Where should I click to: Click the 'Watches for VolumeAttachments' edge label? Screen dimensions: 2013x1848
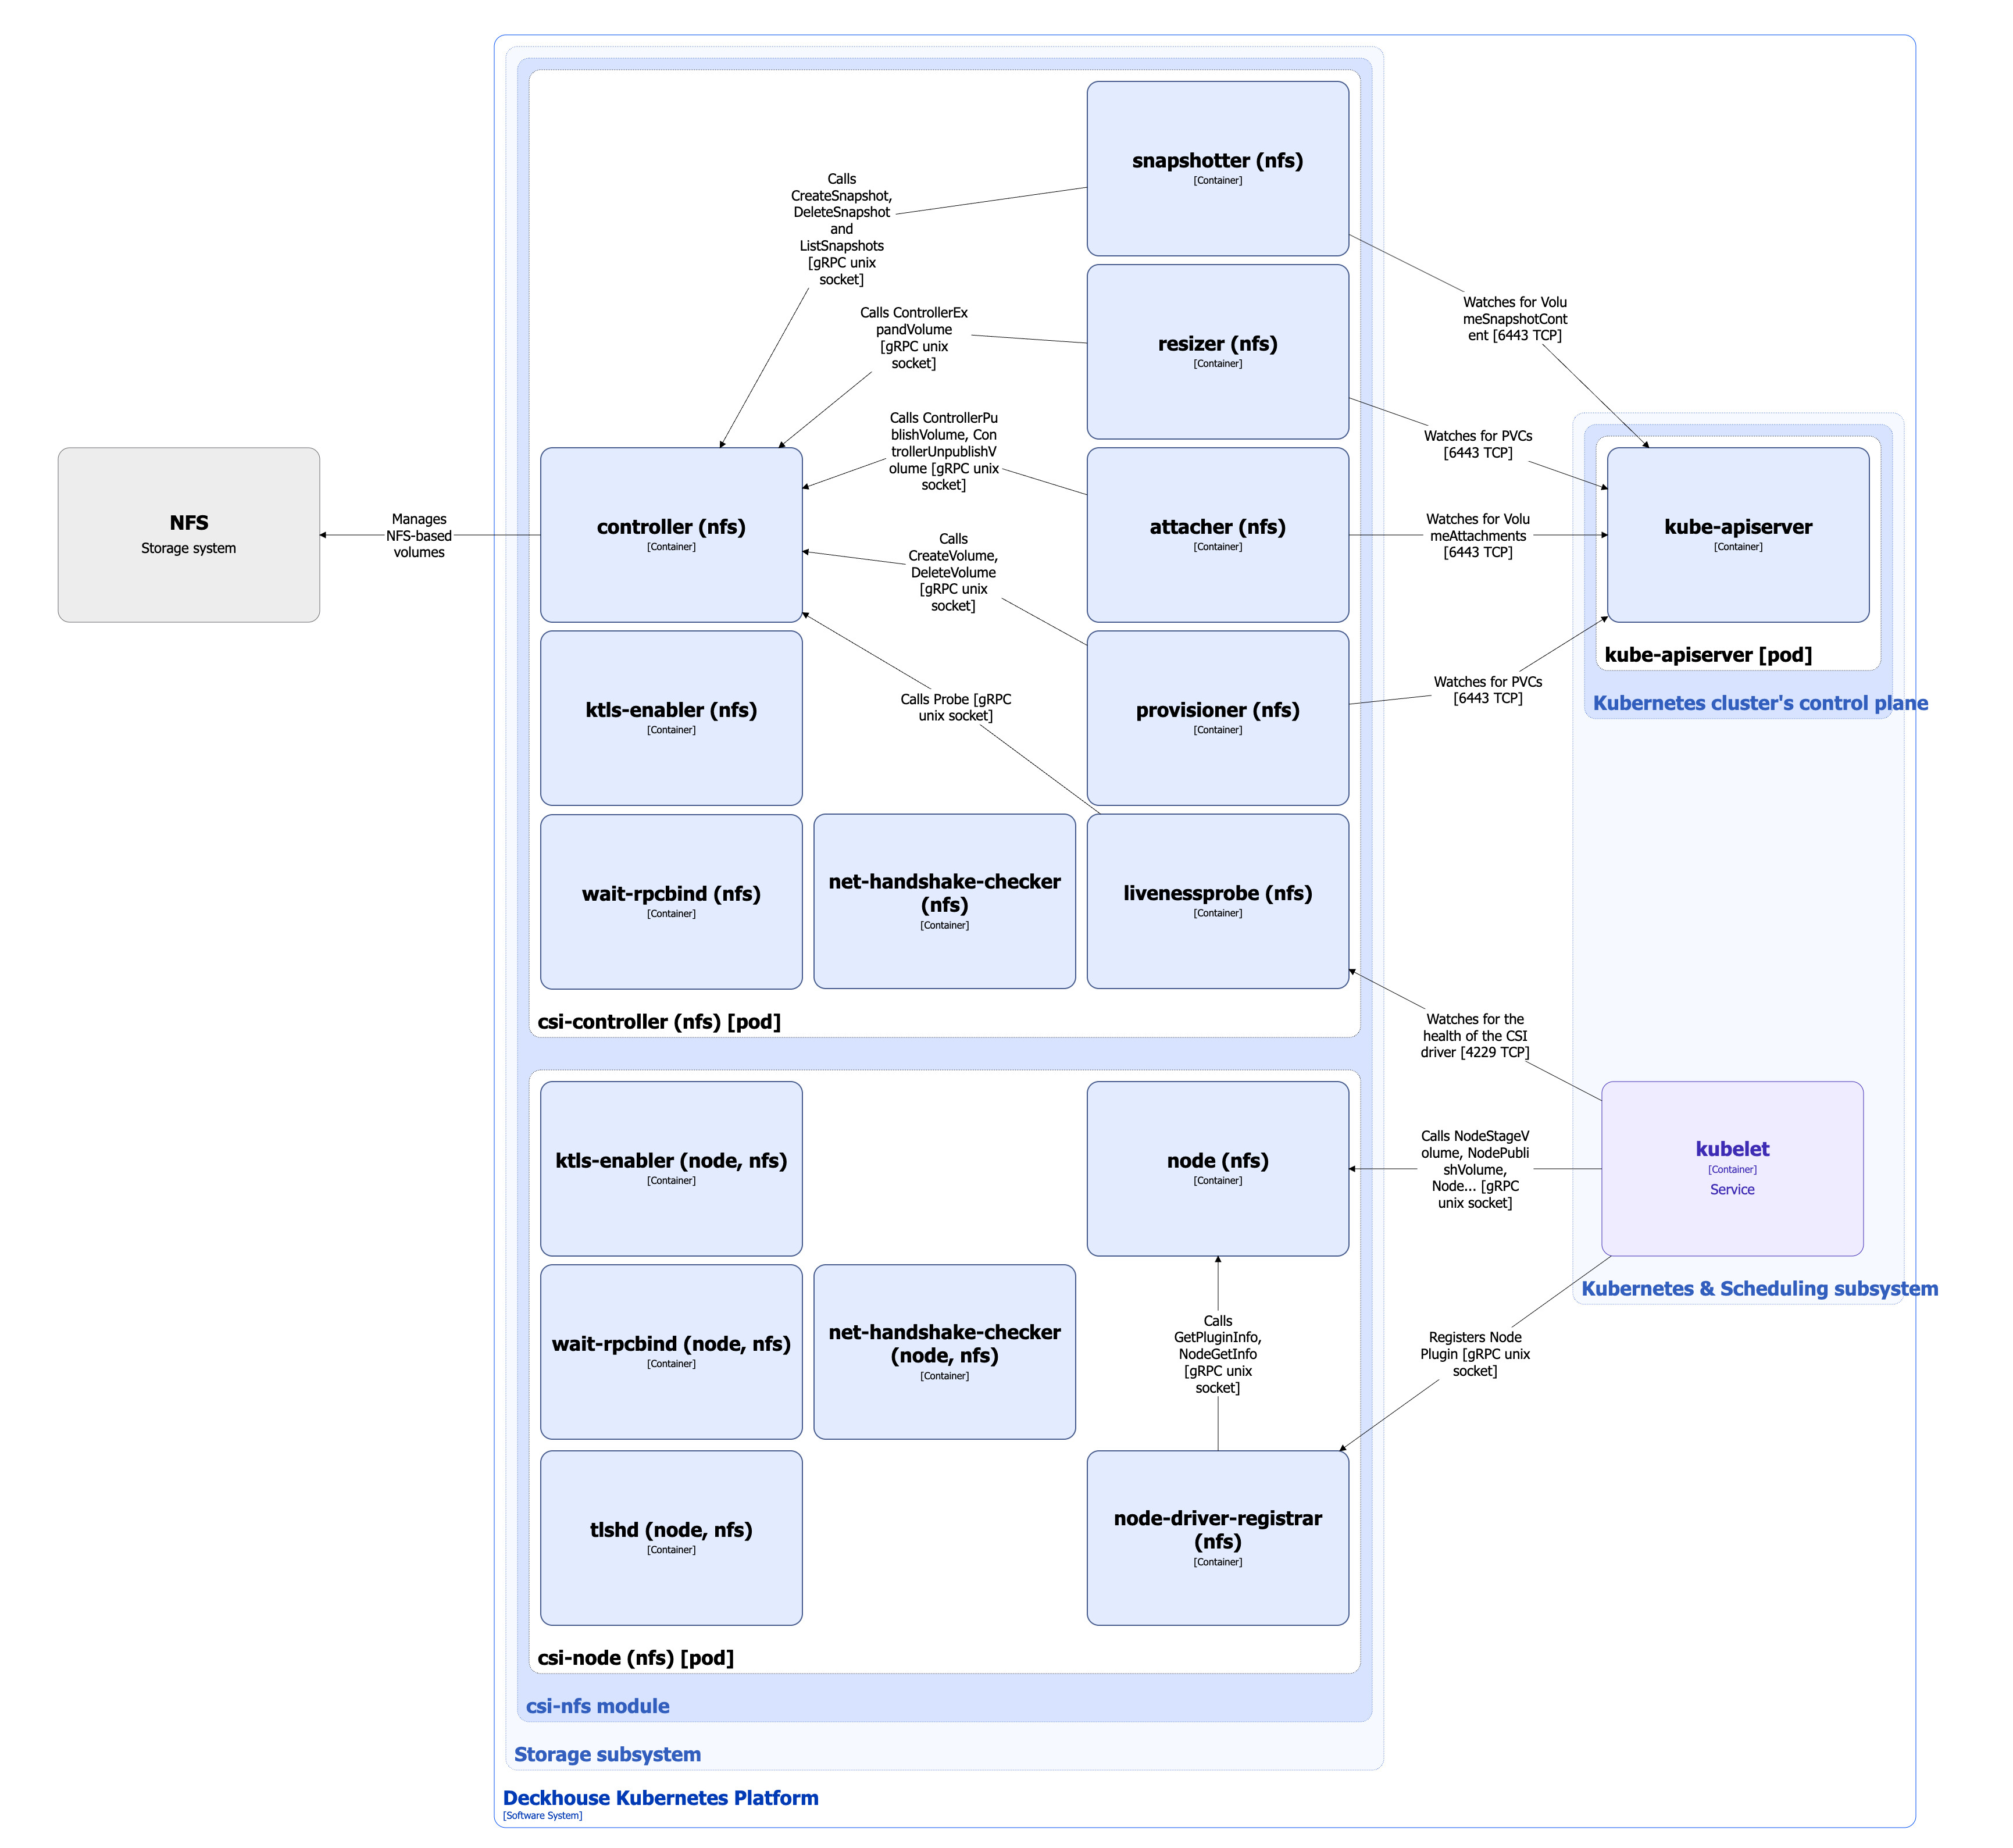pos(1478,535)
